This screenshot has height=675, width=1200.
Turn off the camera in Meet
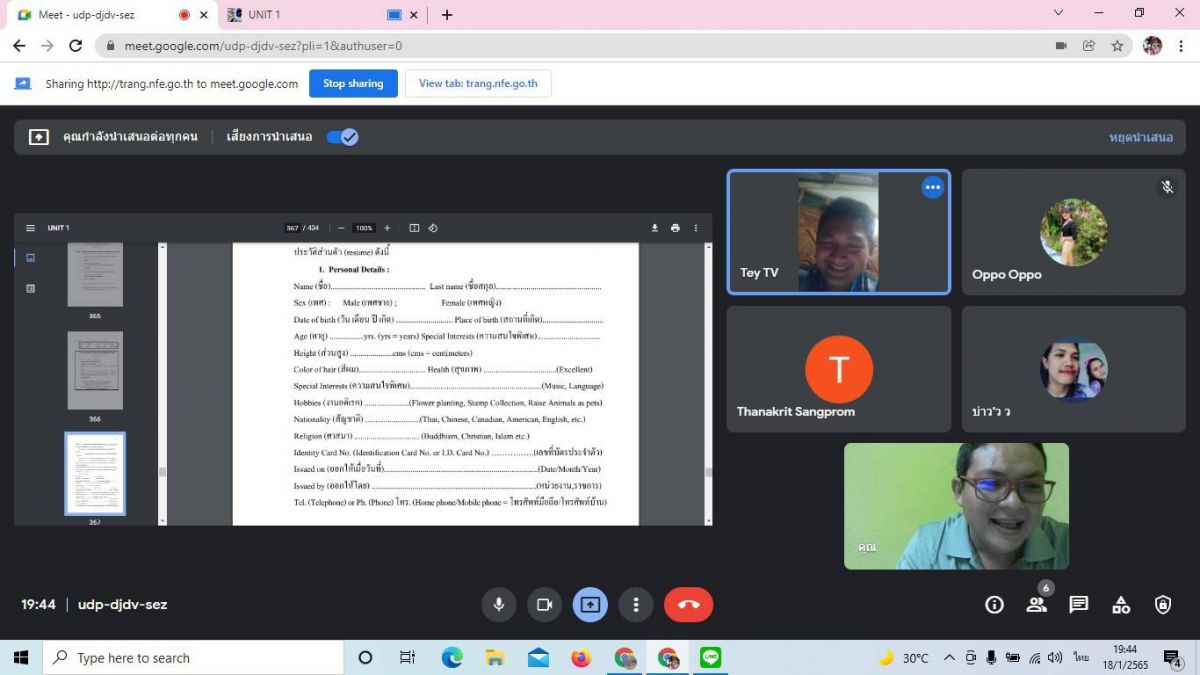(x=544, y=605)
